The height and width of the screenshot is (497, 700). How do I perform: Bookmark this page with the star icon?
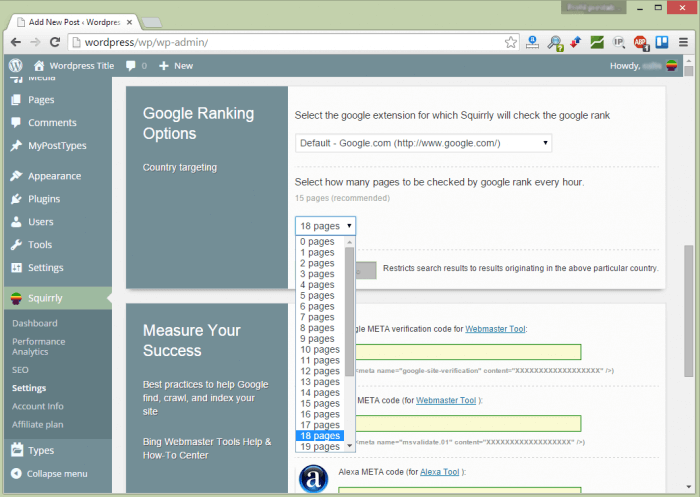point(510,42)
